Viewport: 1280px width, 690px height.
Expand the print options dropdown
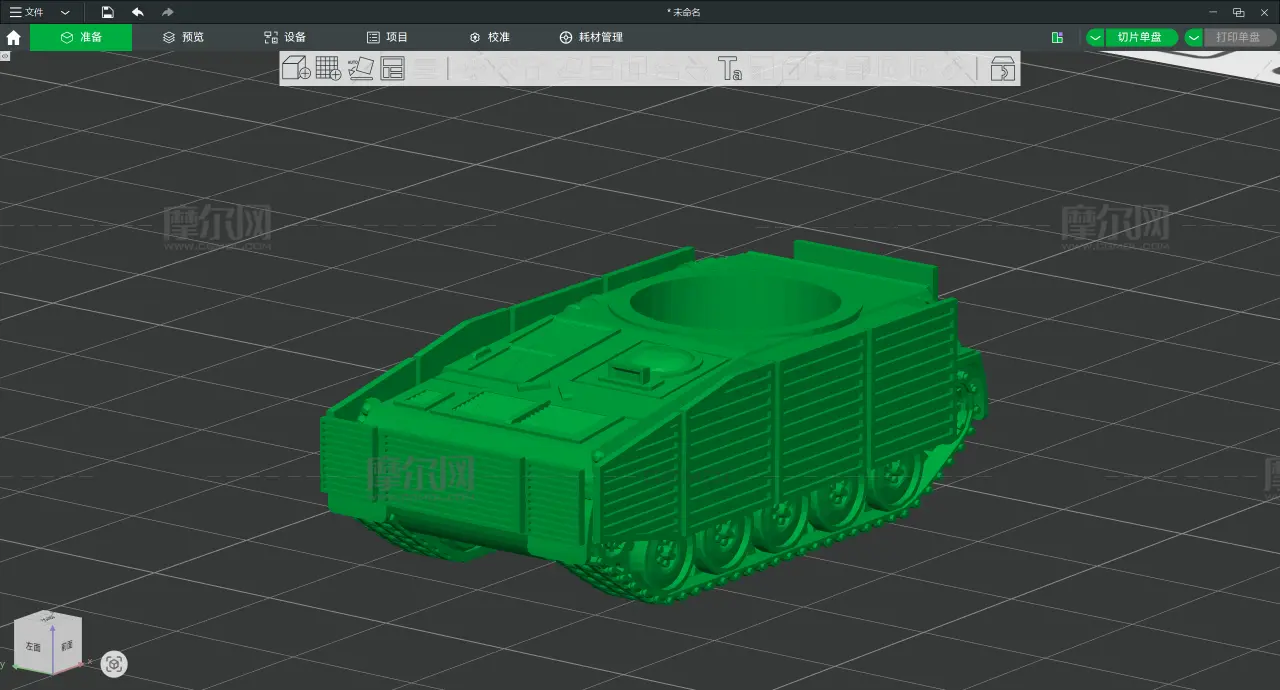point(1194,37)
